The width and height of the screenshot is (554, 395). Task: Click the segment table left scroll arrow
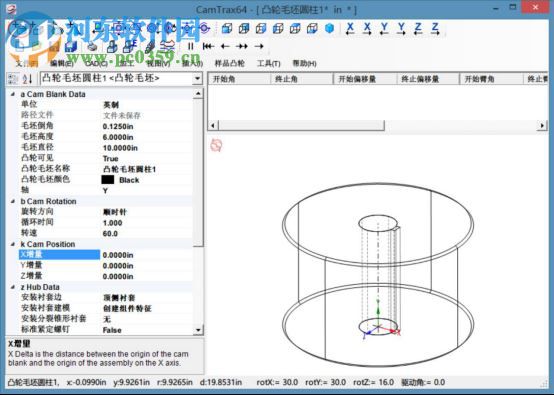tap(213, 125)
